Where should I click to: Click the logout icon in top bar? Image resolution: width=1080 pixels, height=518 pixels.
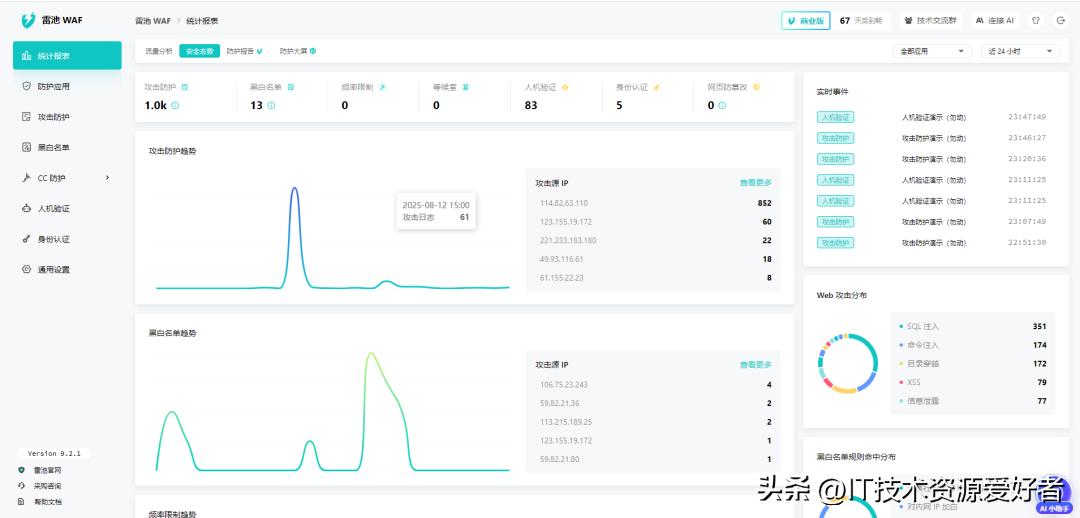point(1060,20)
